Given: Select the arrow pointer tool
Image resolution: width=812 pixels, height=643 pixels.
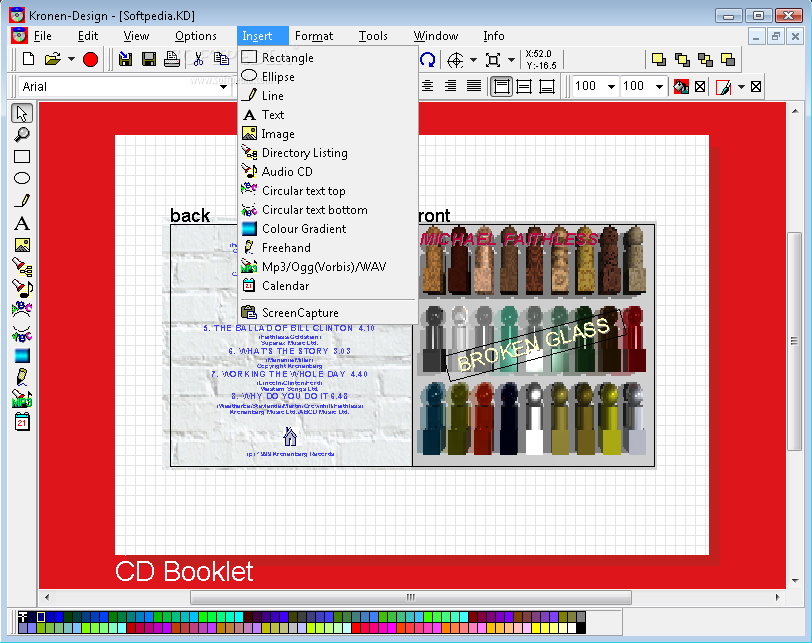Looking at the screenshot, I should click(22, 113).
